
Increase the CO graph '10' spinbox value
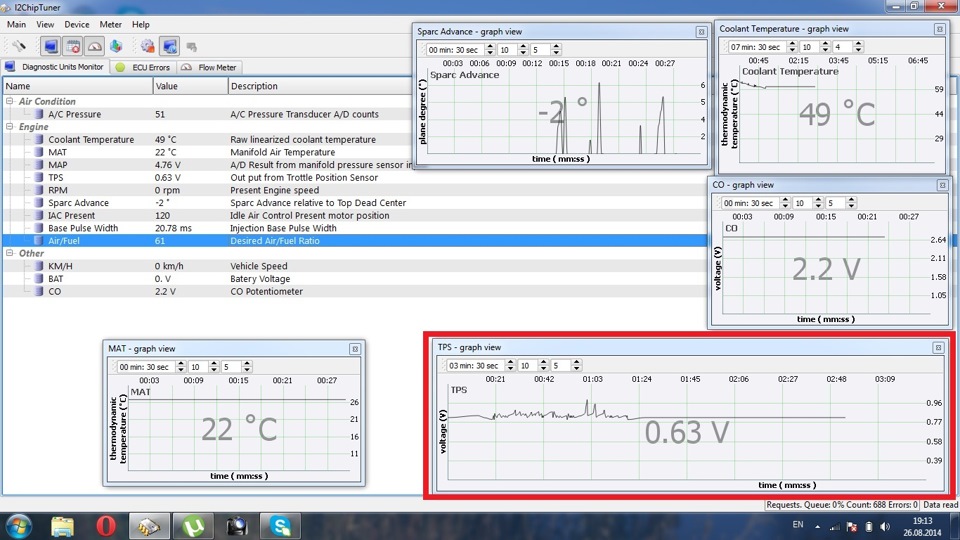click(818, 200)
